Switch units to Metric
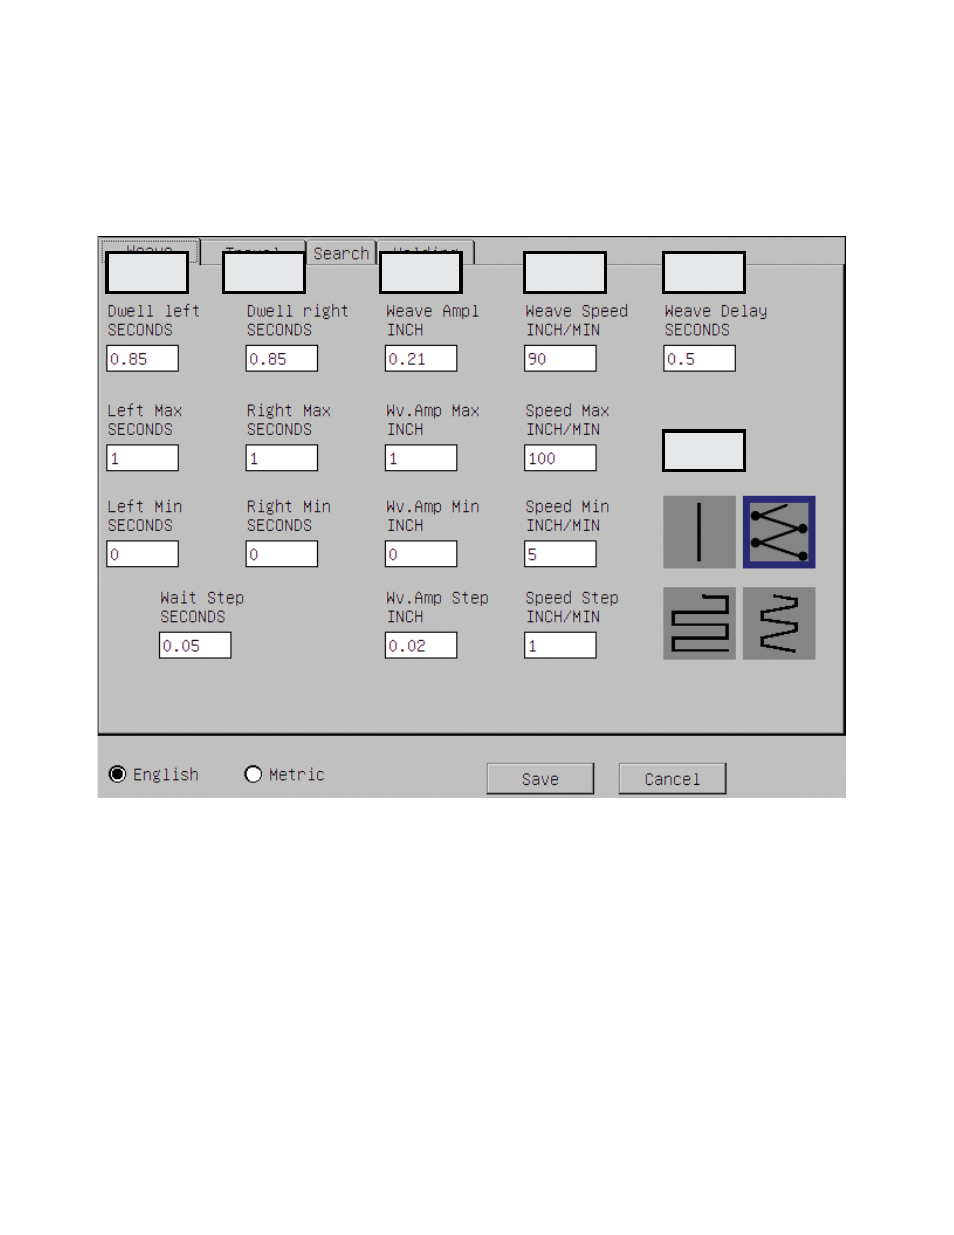The width and height of the screenshot is (954, 1235). [x=253, y=774]
